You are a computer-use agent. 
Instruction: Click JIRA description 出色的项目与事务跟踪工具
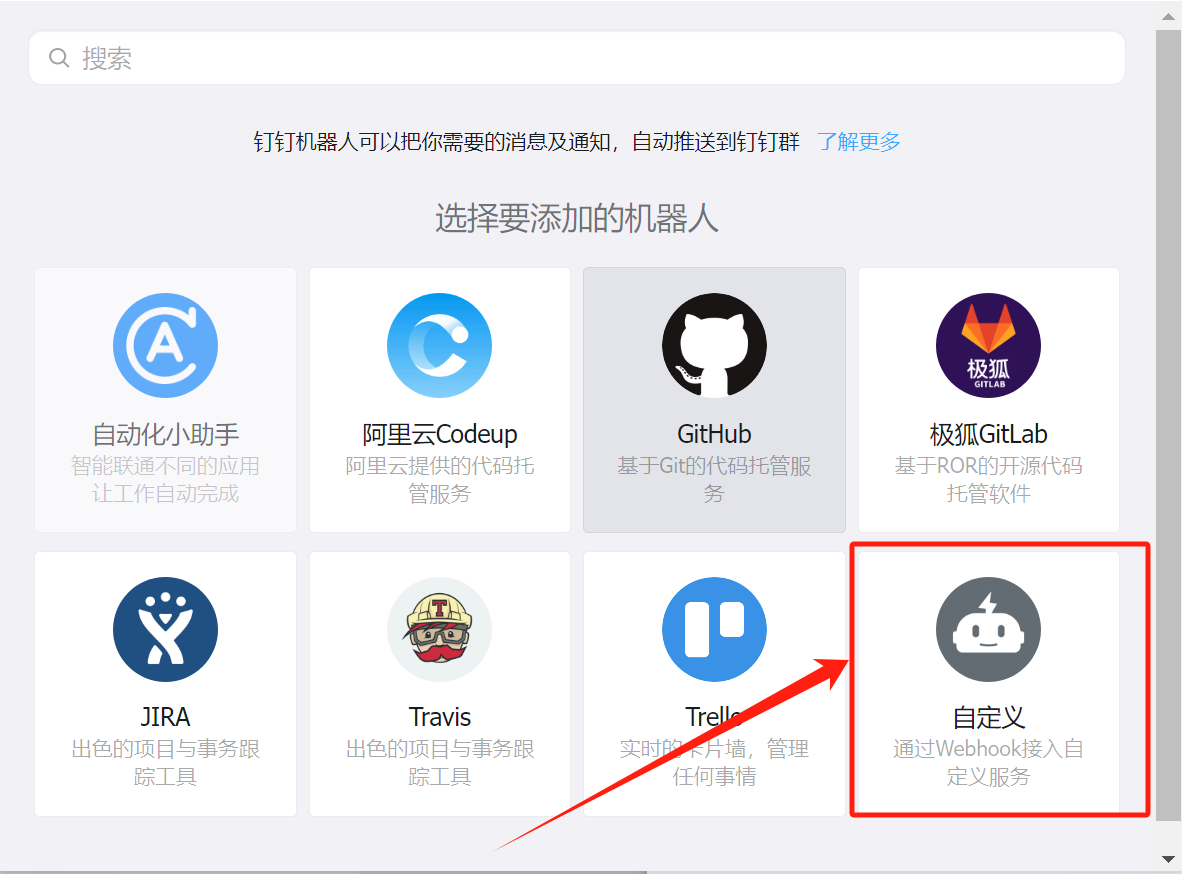point(165,762)
